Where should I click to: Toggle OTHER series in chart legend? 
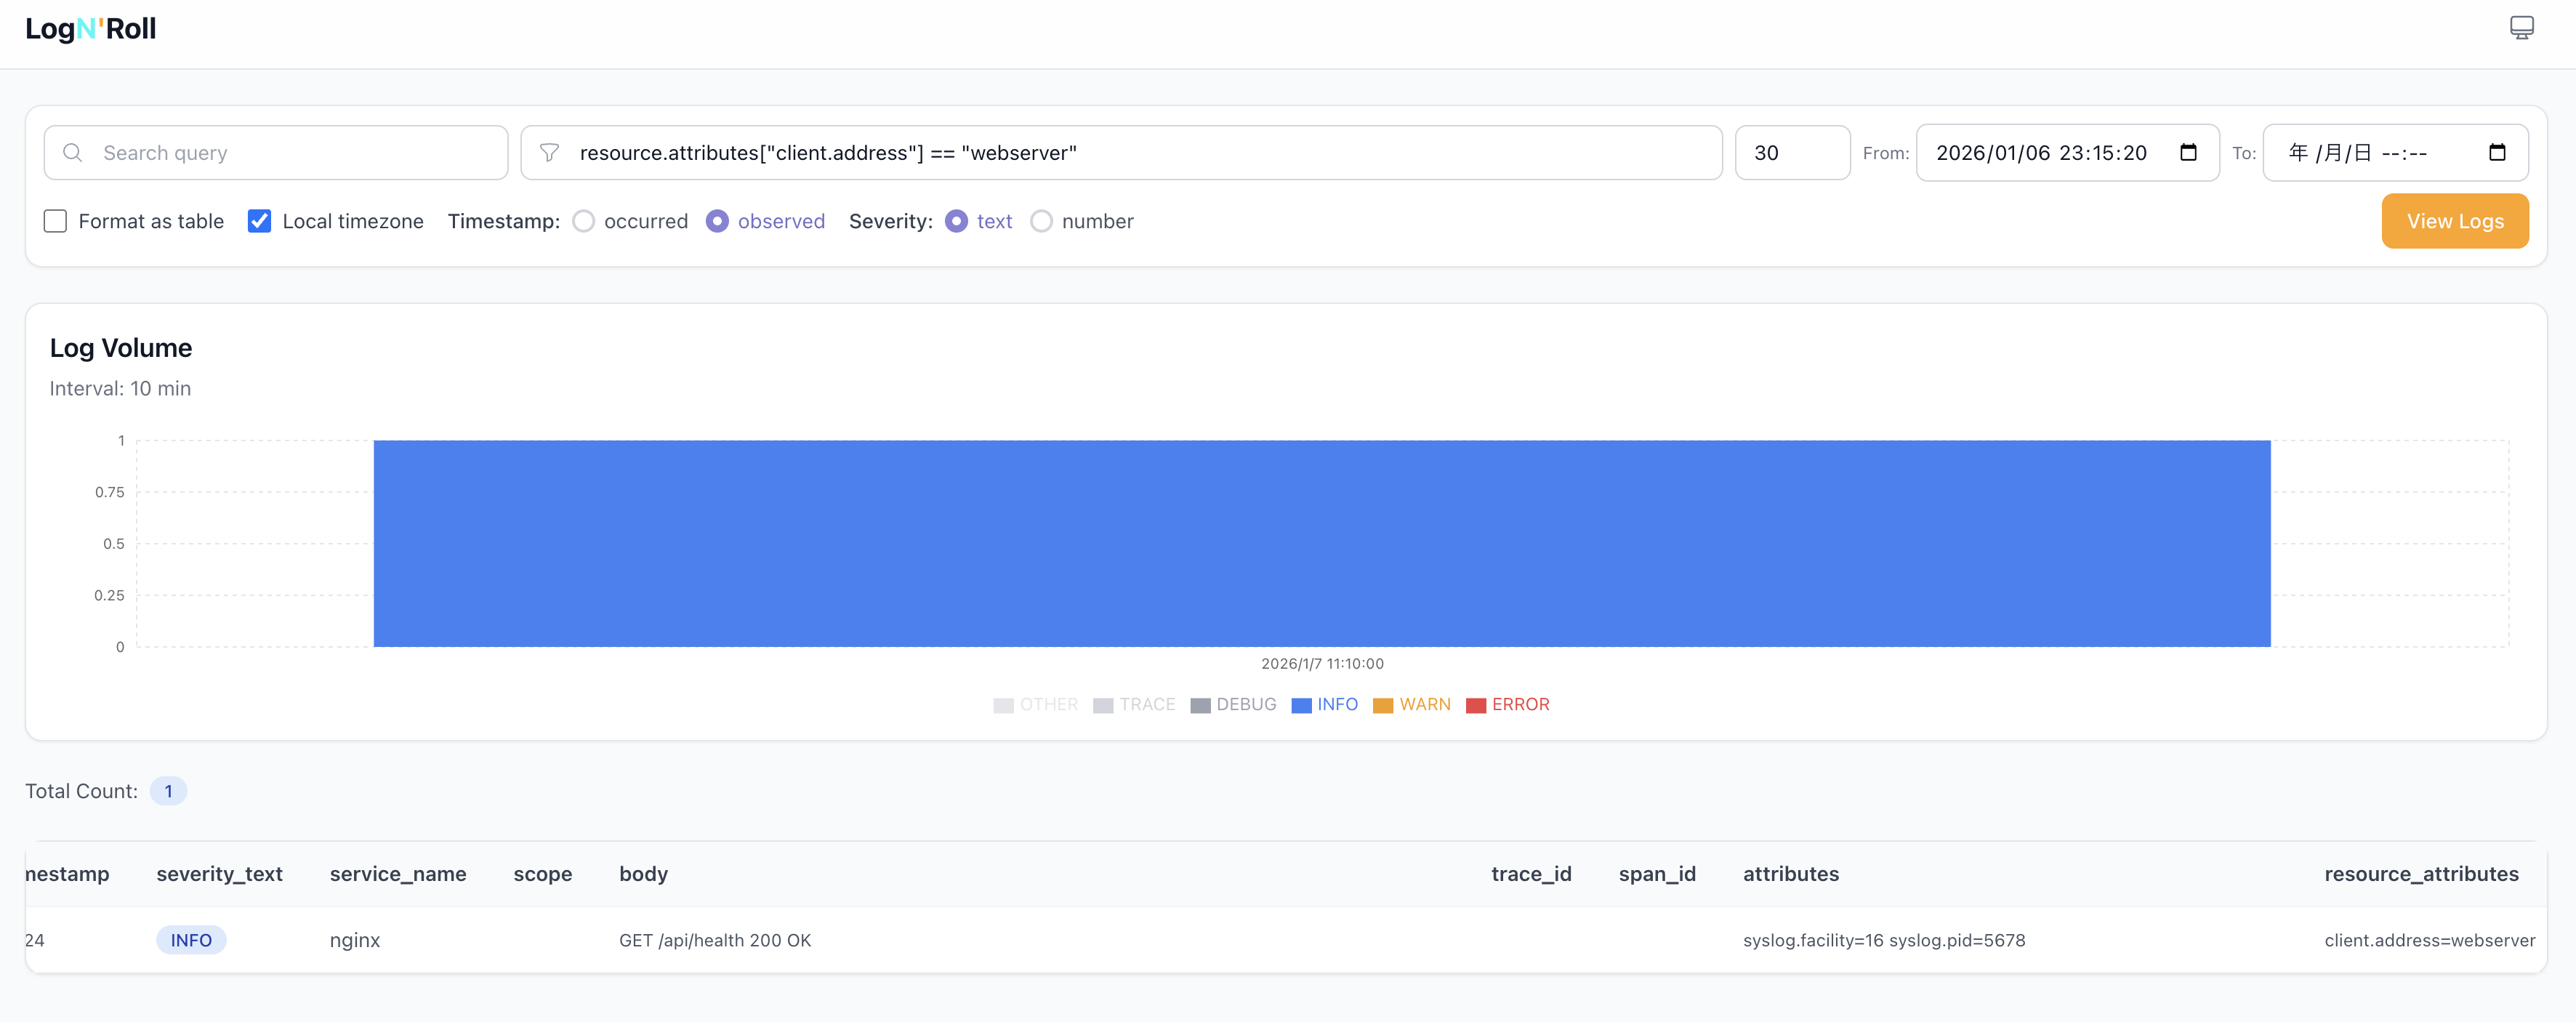click(x=1035, y=705)
